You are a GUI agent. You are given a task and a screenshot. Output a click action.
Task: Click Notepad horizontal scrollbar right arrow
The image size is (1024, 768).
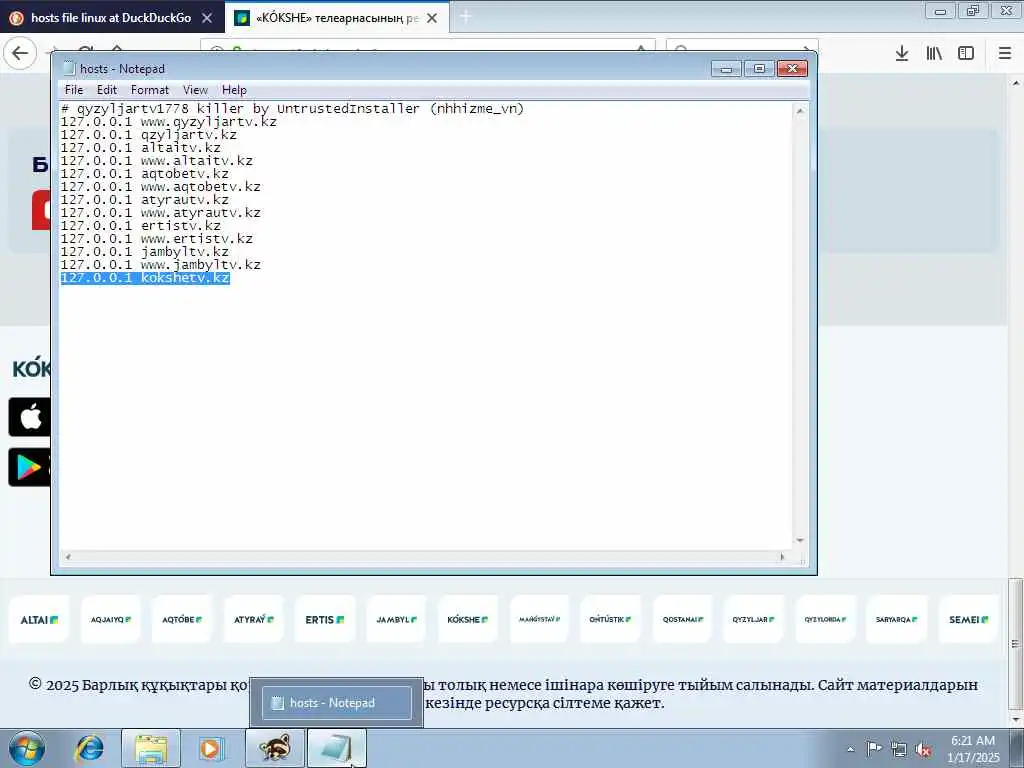coord(782,557)
